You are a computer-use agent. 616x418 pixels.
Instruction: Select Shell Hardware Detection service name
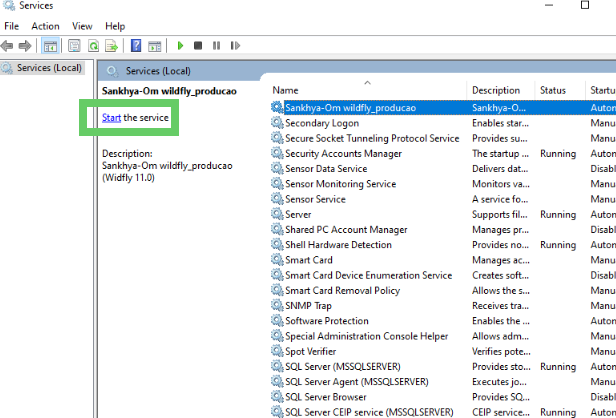pyautogui.click(x=338, y=245)
